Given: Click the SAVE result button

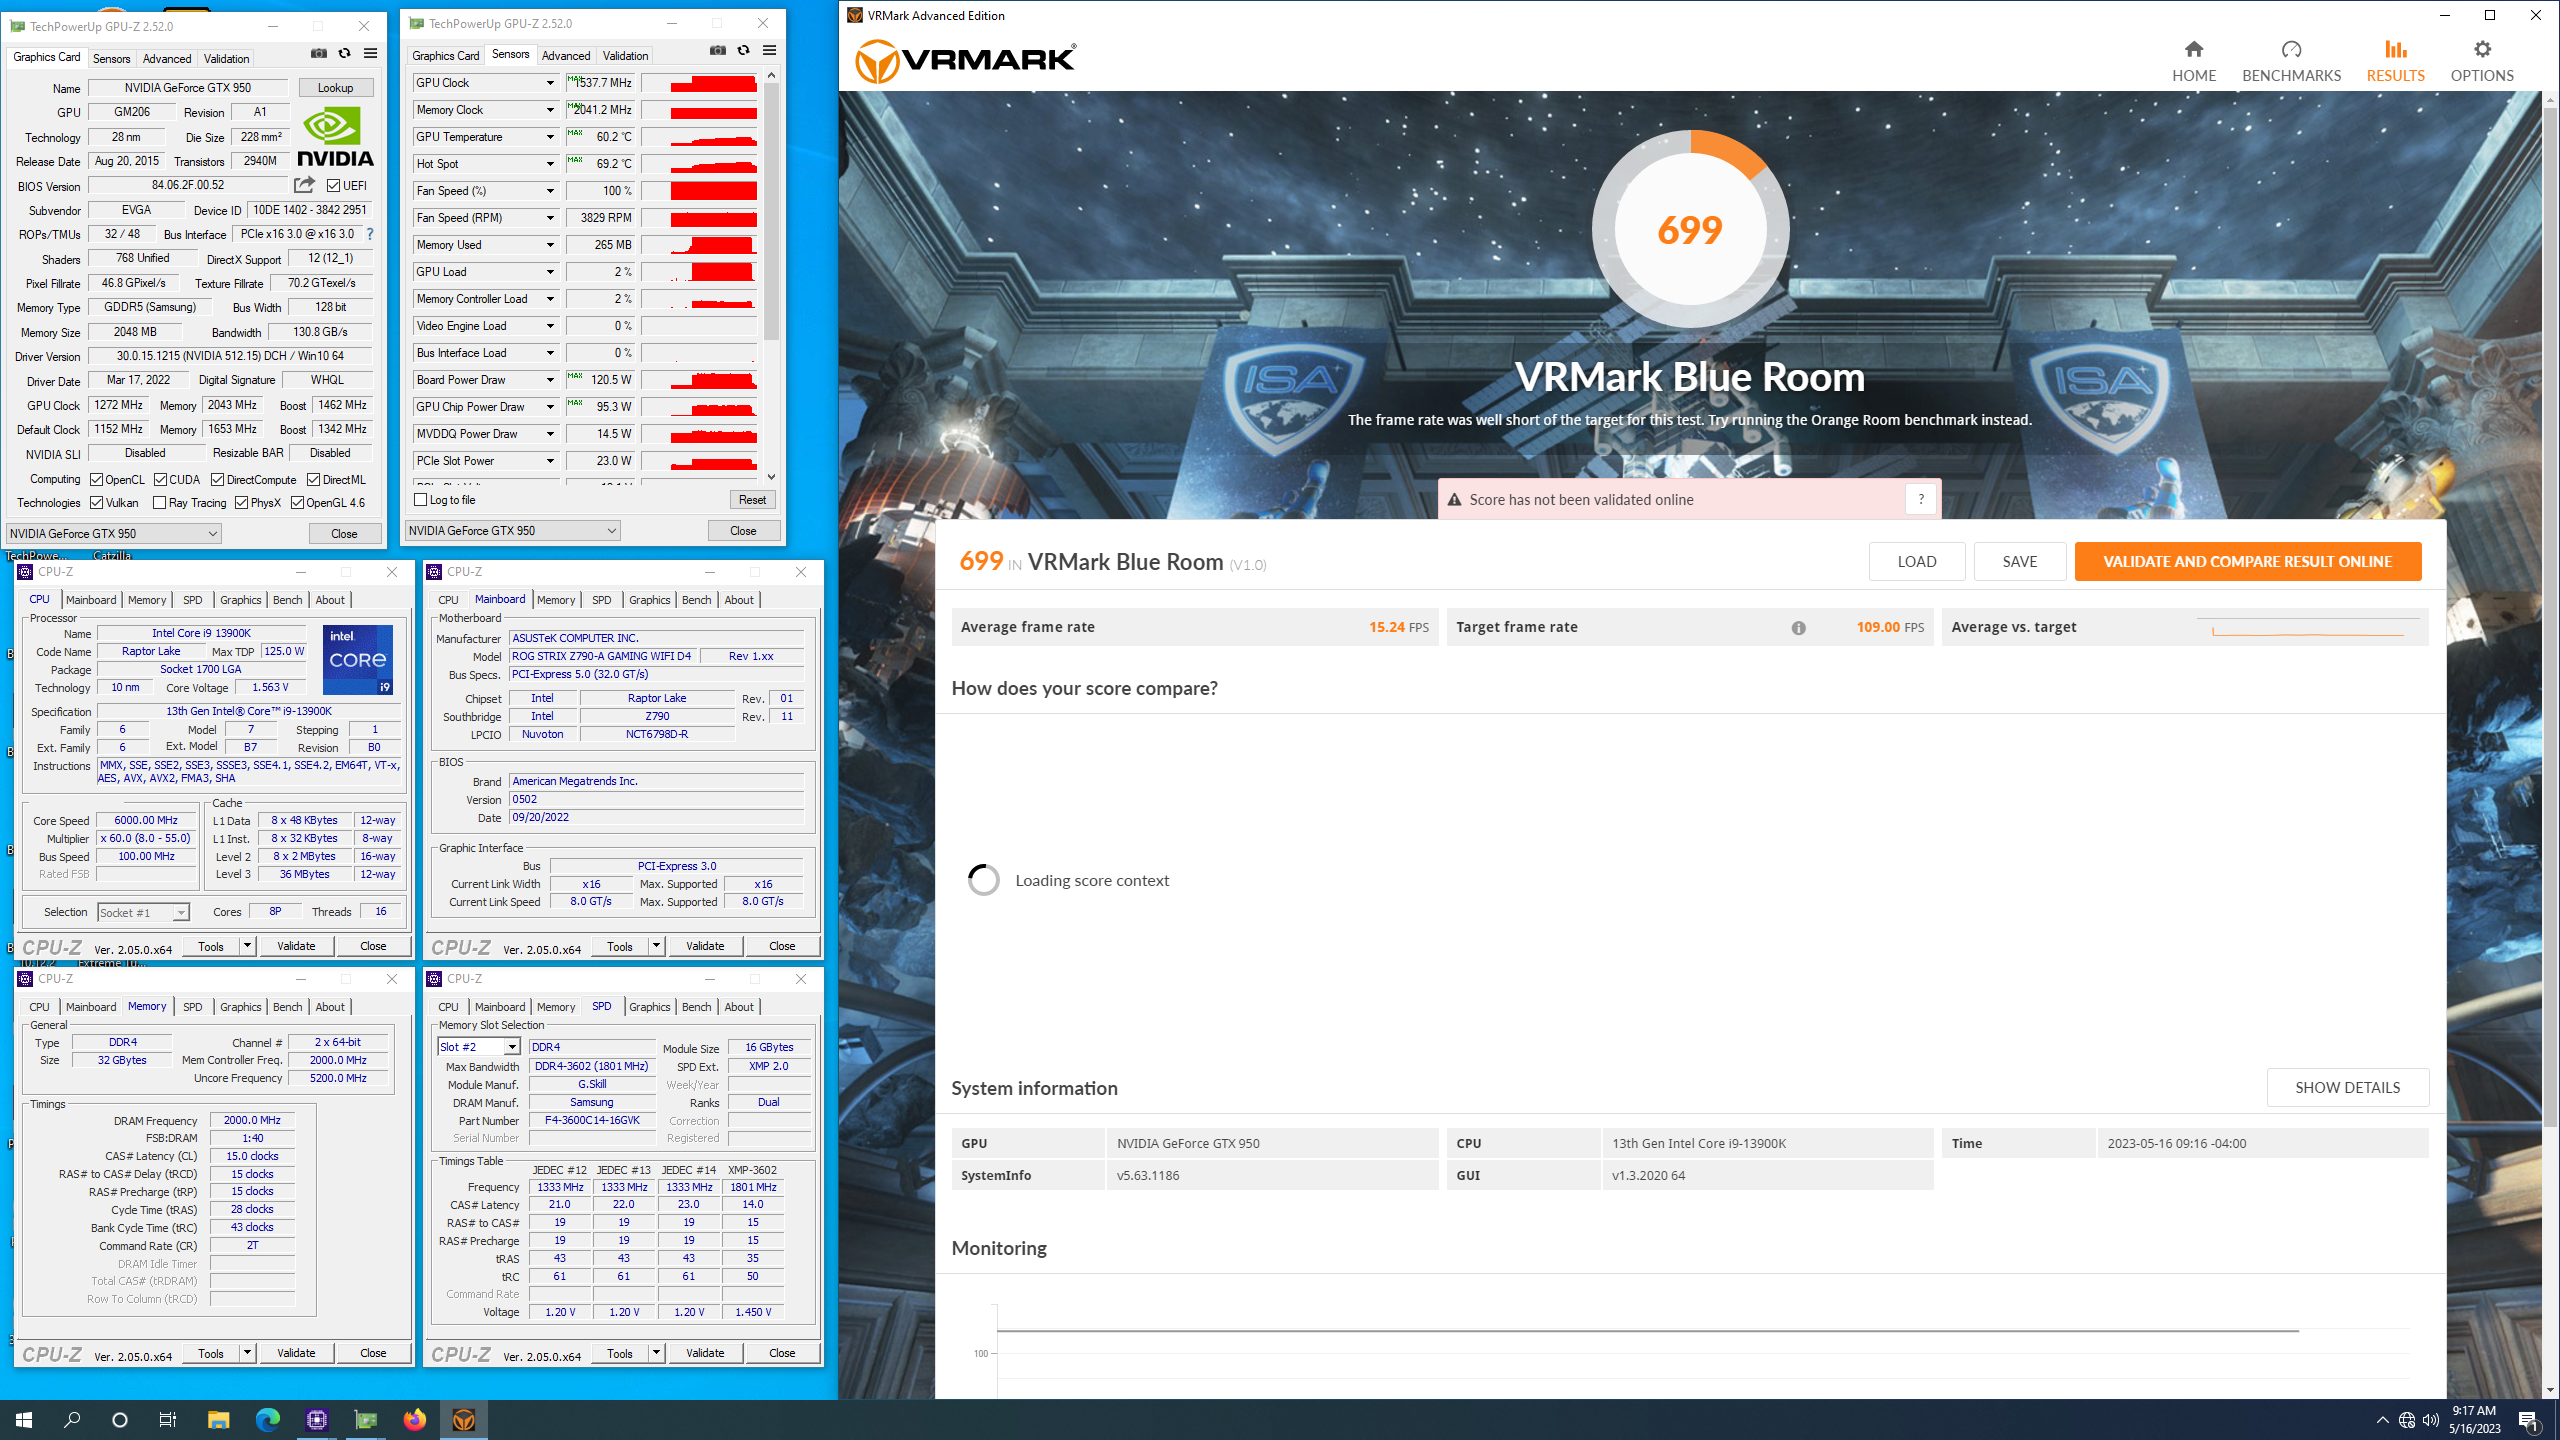Looking at the screenshot, I should click(x=2020, y=562).
